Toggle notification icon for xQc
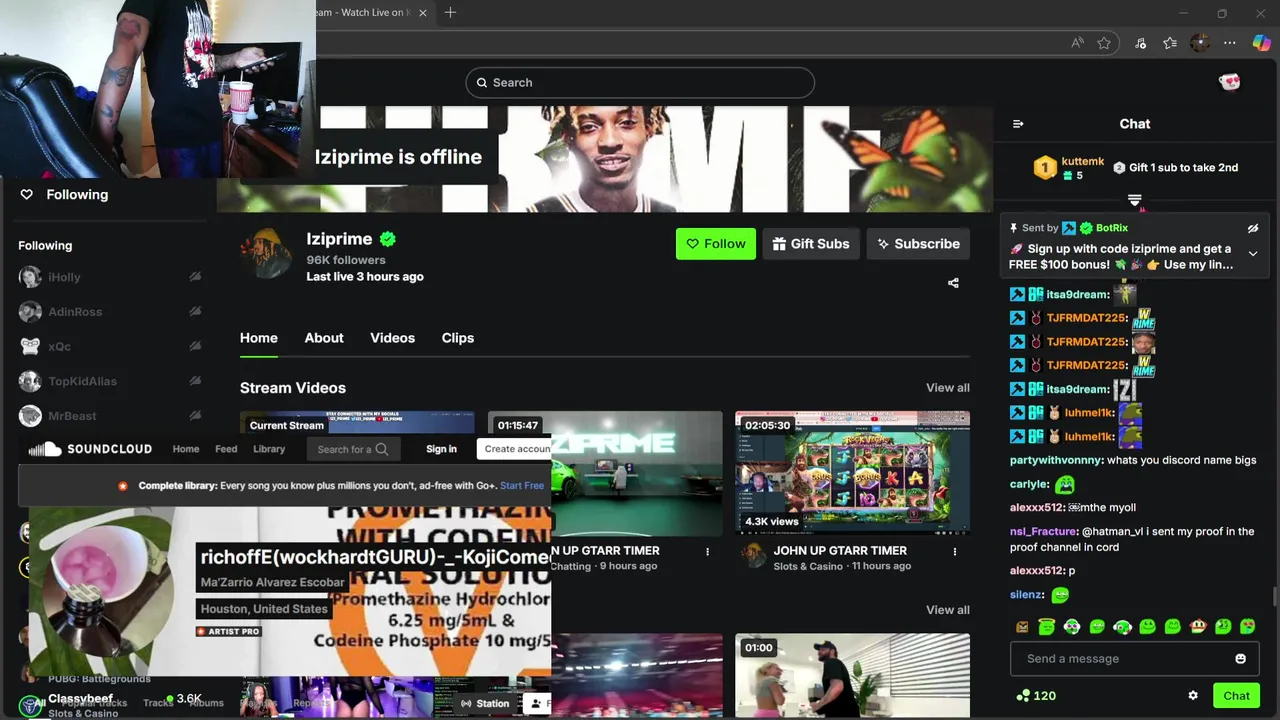Screen dimensions: 1280x720 (195, 347)
